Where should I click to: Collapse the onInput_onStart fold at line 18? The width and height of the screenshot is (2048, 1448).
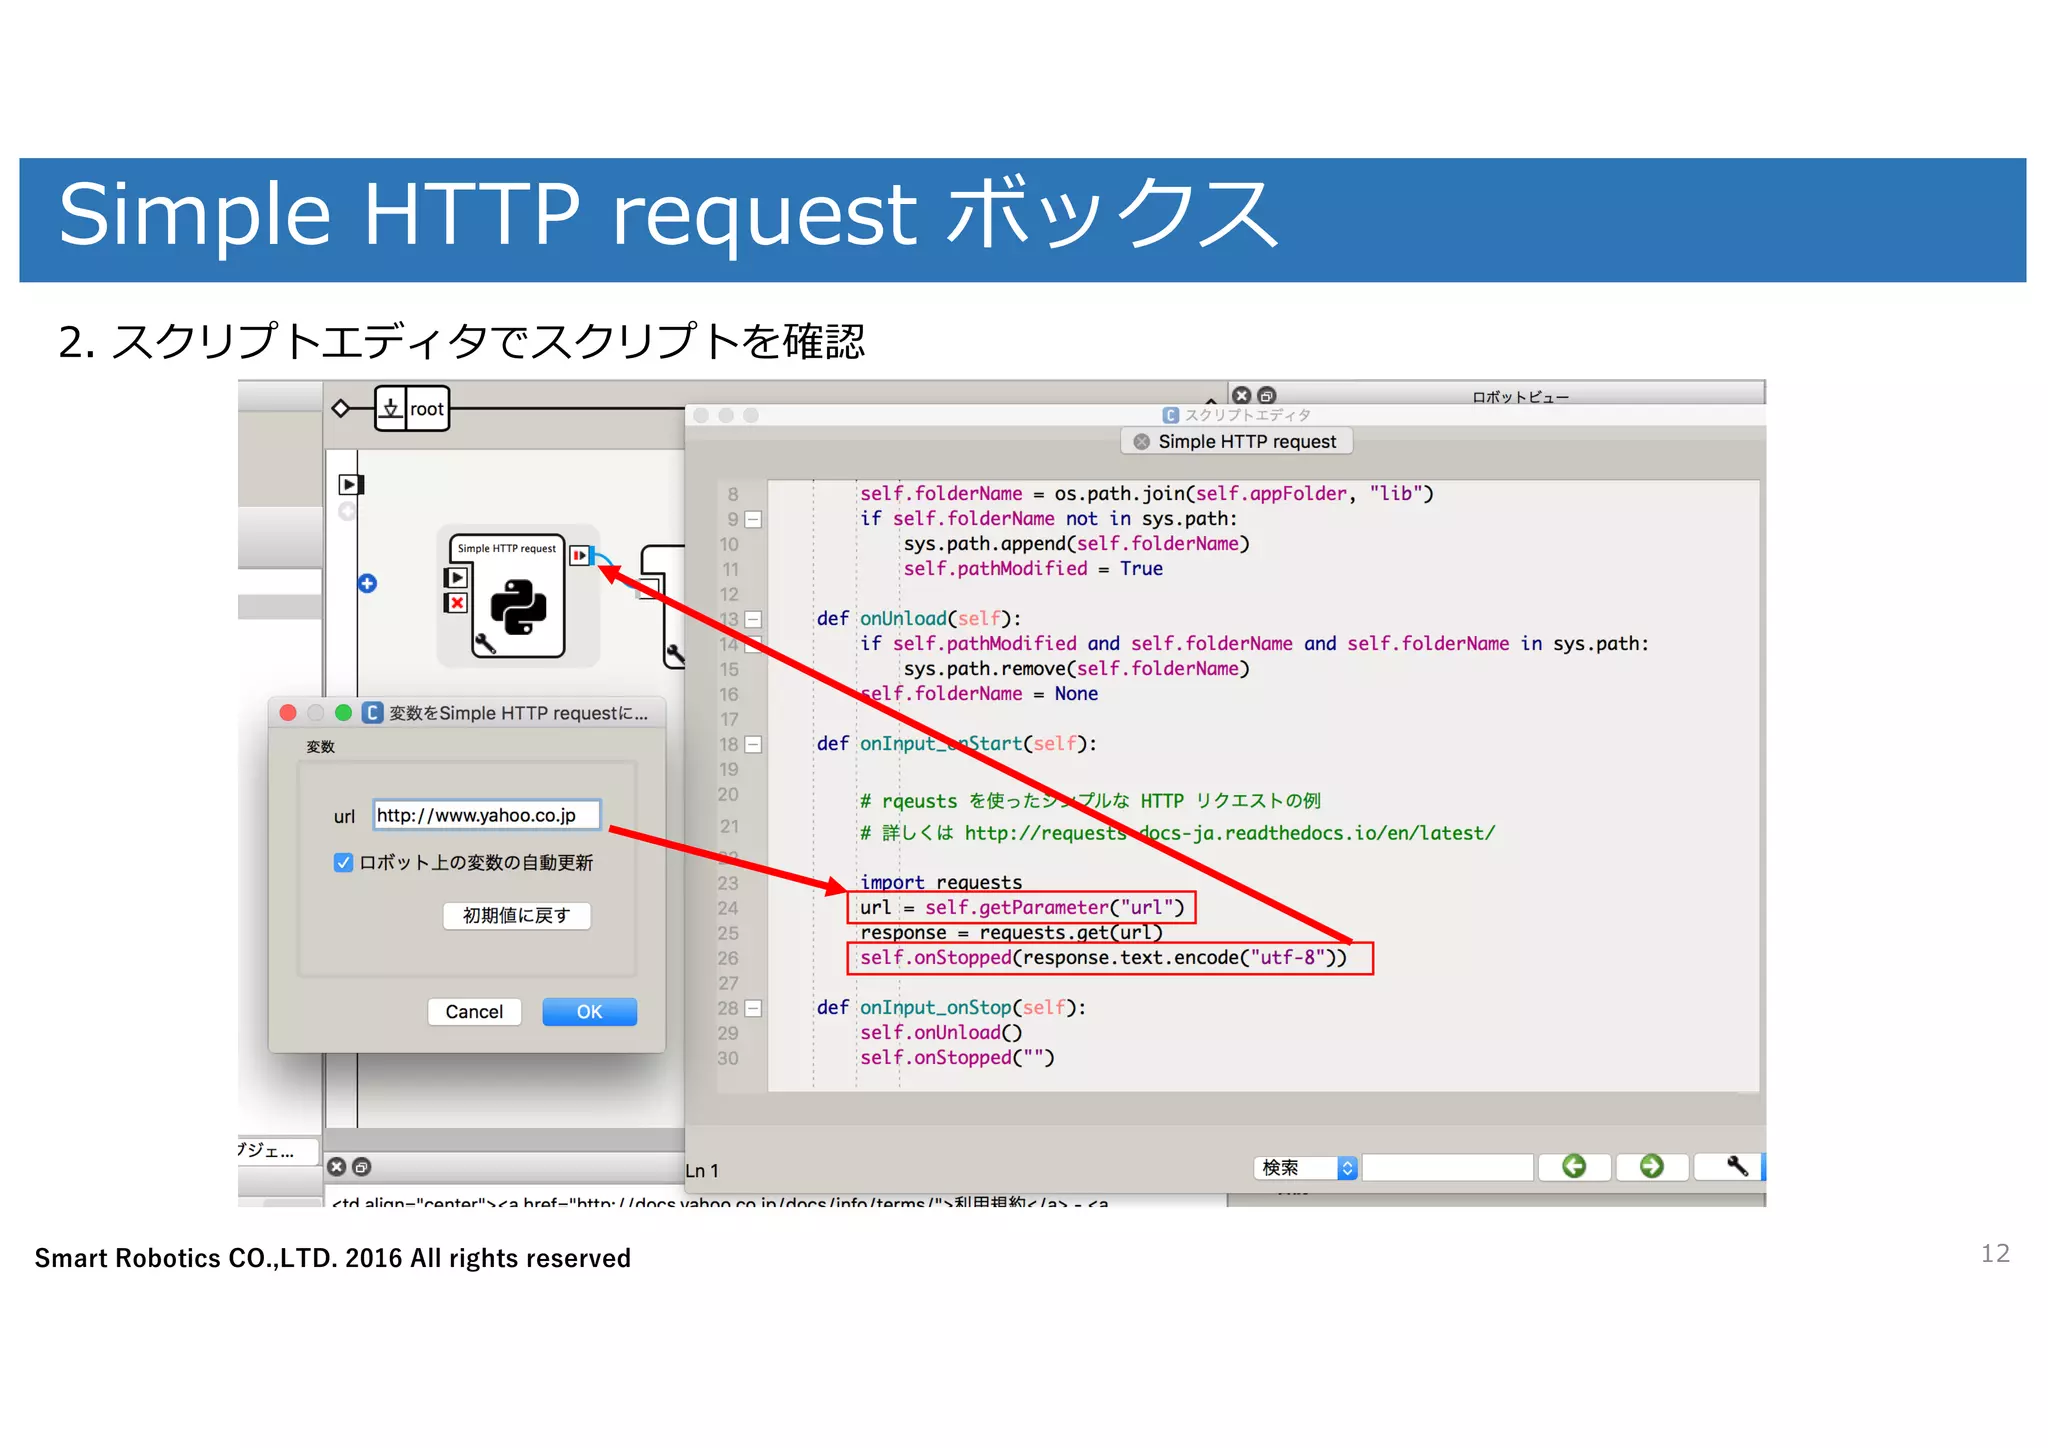[753, 744]
